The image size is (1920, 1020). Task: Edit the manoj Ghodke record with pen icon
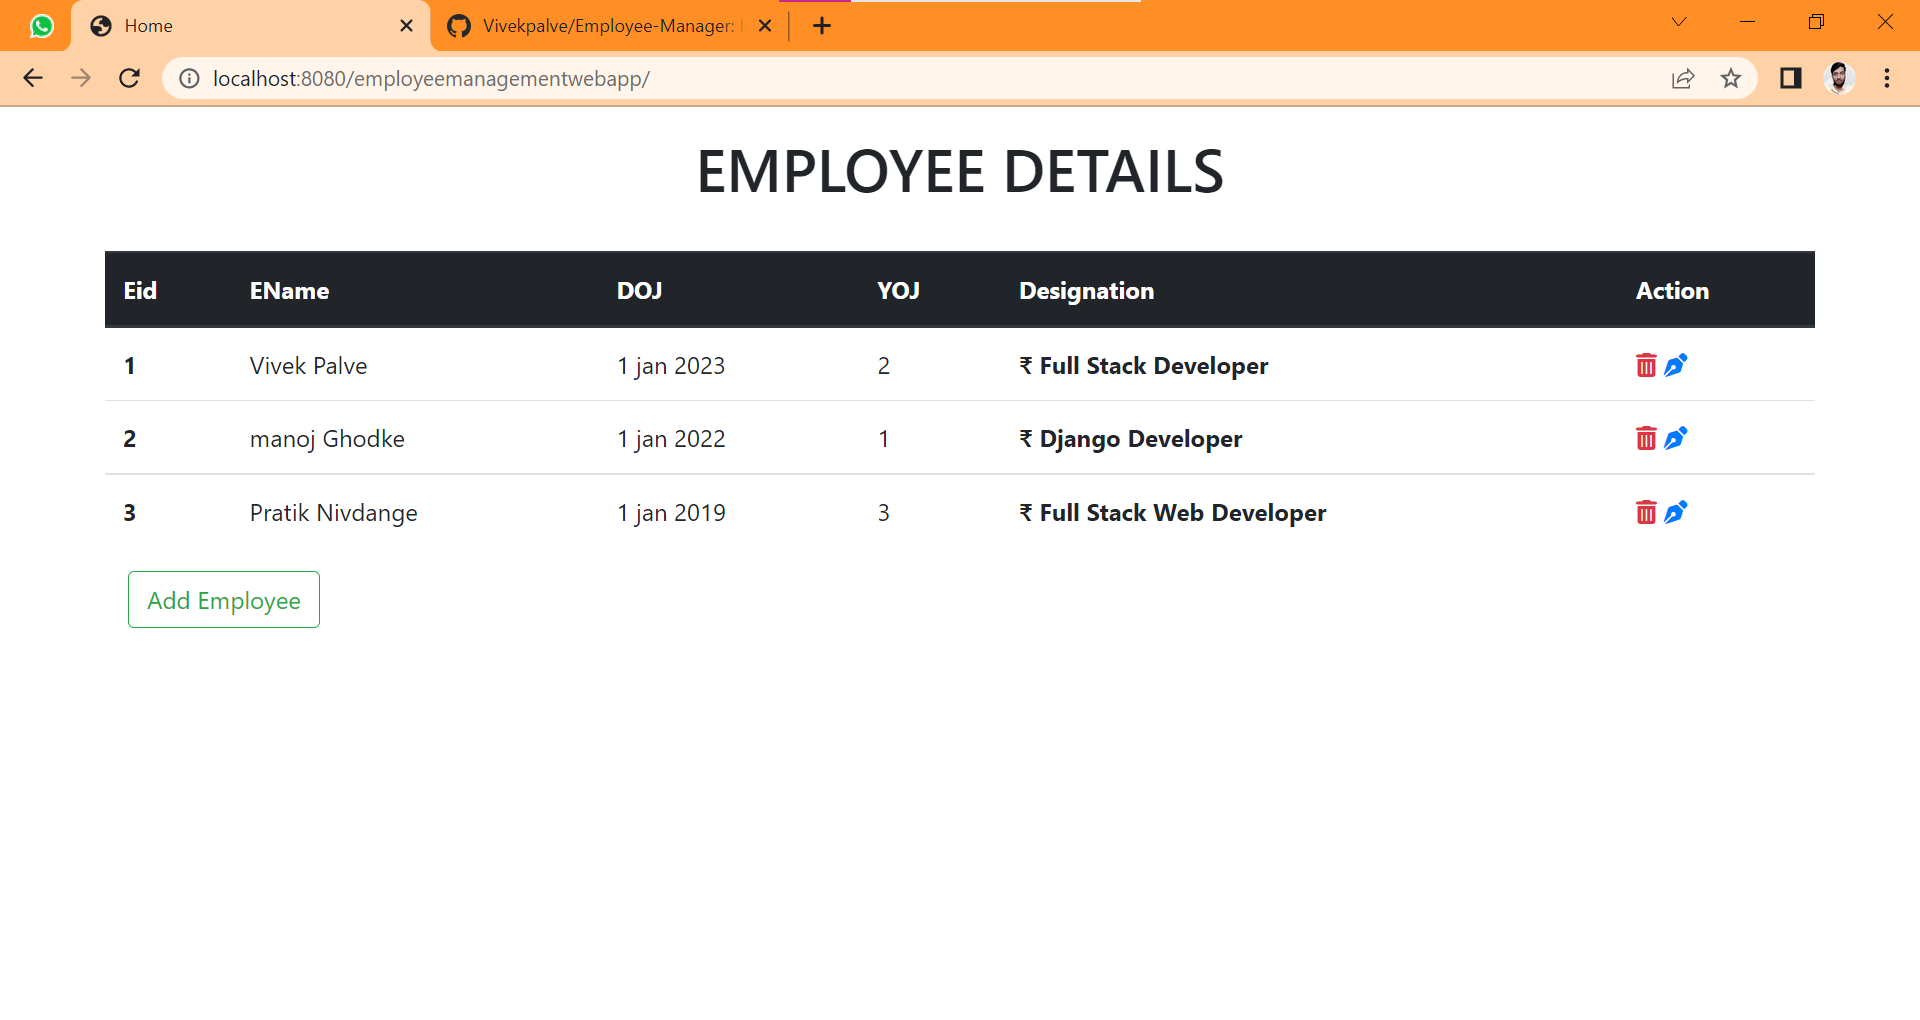[x=1675, y=438]
